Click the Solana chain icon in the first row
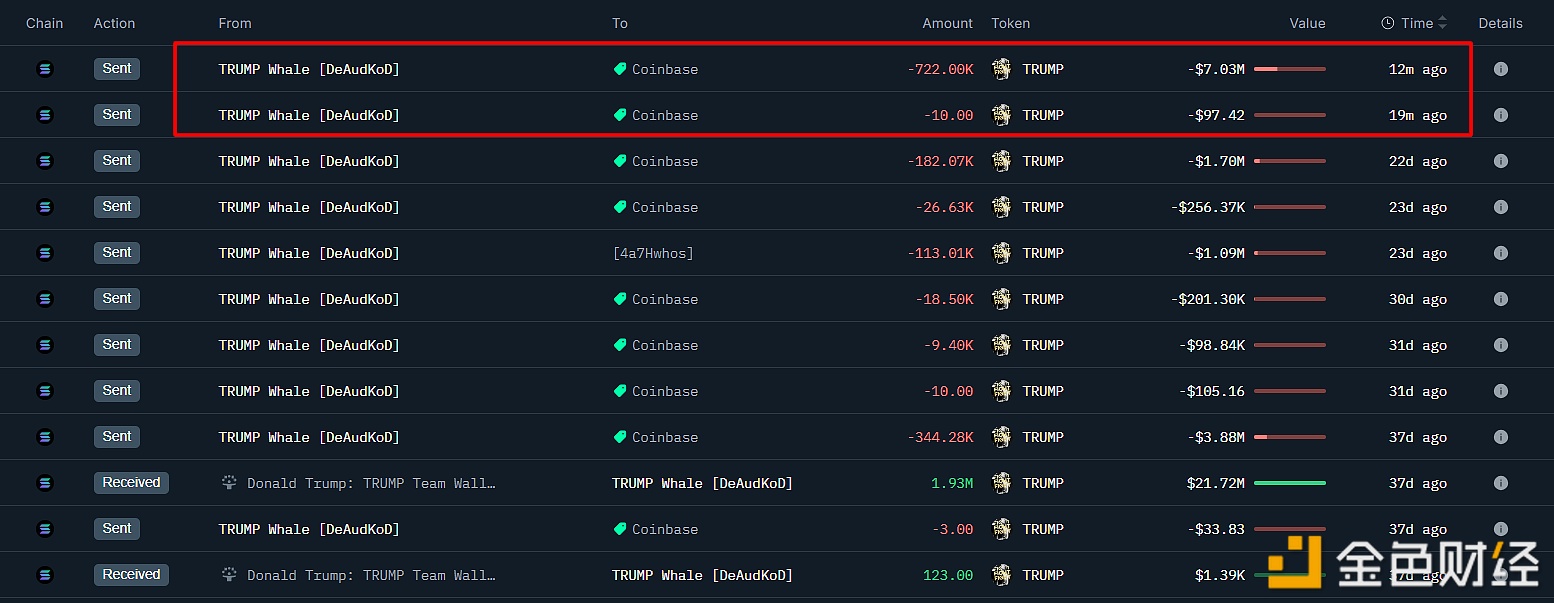This screenshot has height=603, width=1554. point(44,69)
